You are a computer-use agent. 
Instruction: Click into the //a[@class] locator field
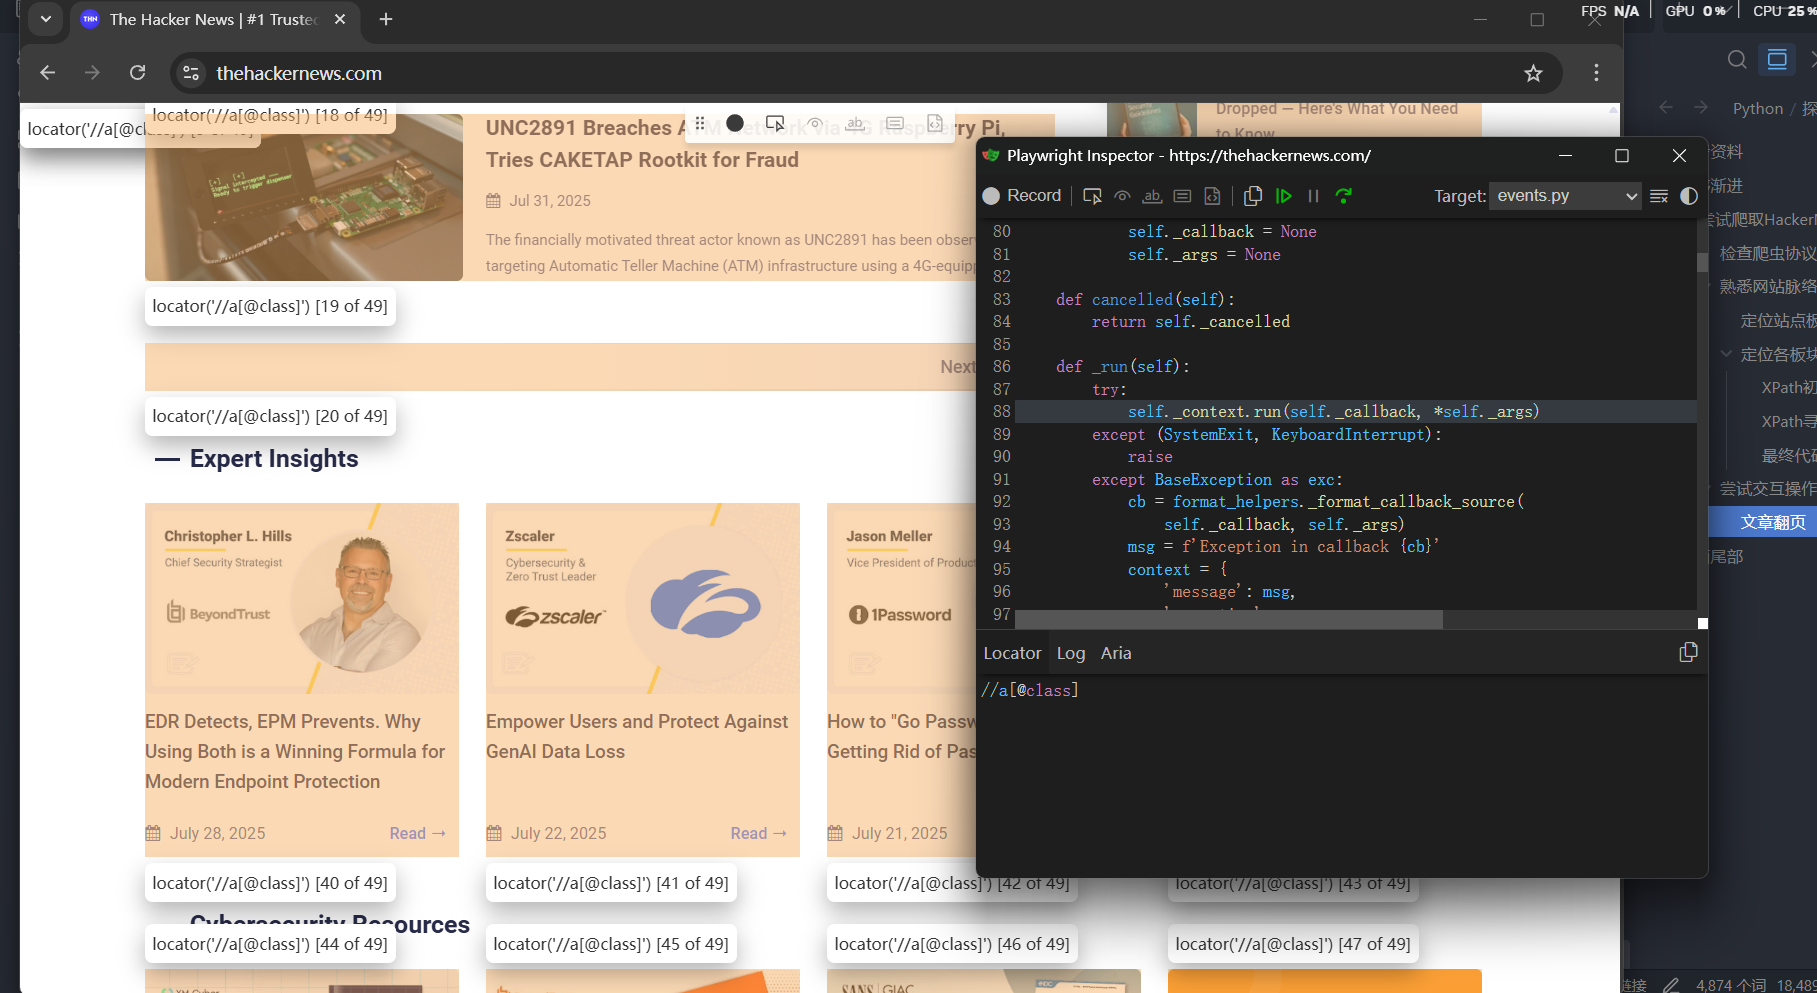coord(1340,690)
